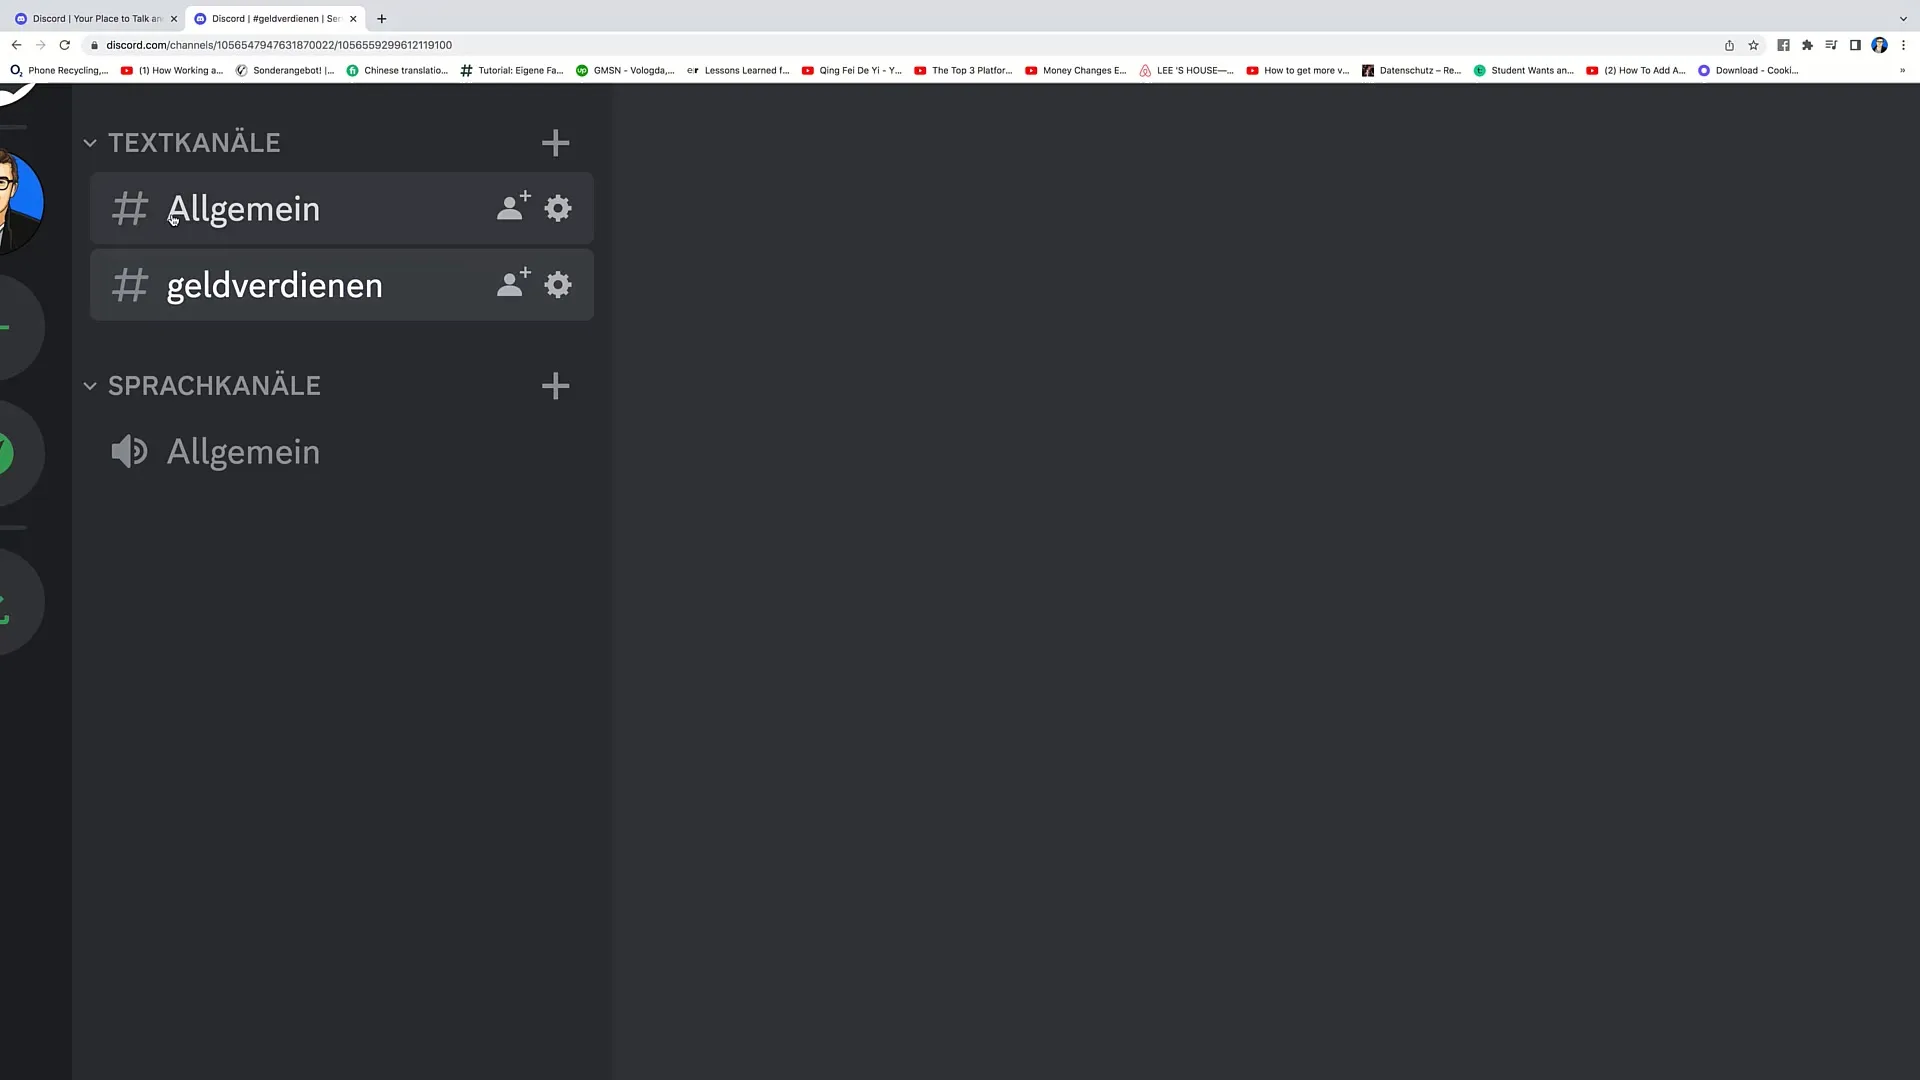Reload the Discord page
The width and height of the screenshot is (1920, 1080).
tap(65, 45)
